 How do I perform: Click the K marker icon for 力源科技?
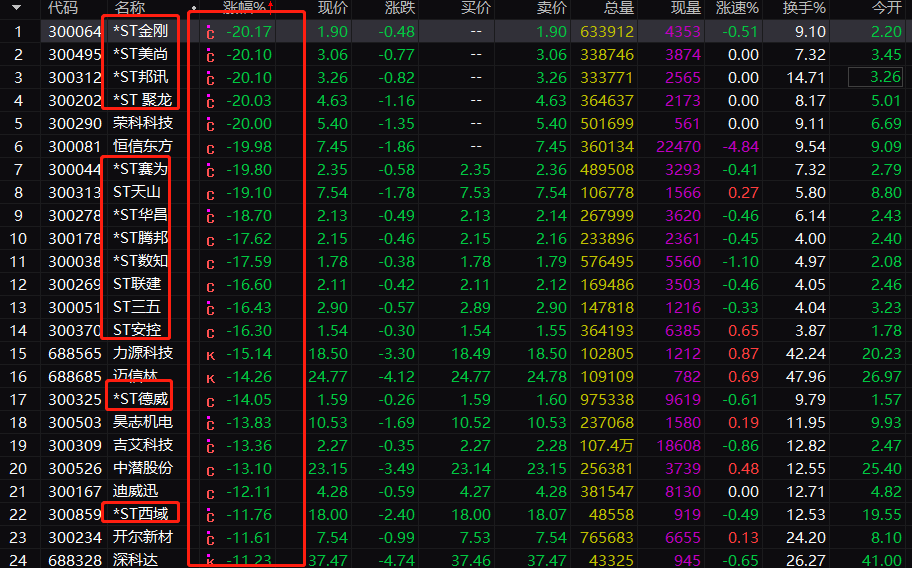coord(210,355)
